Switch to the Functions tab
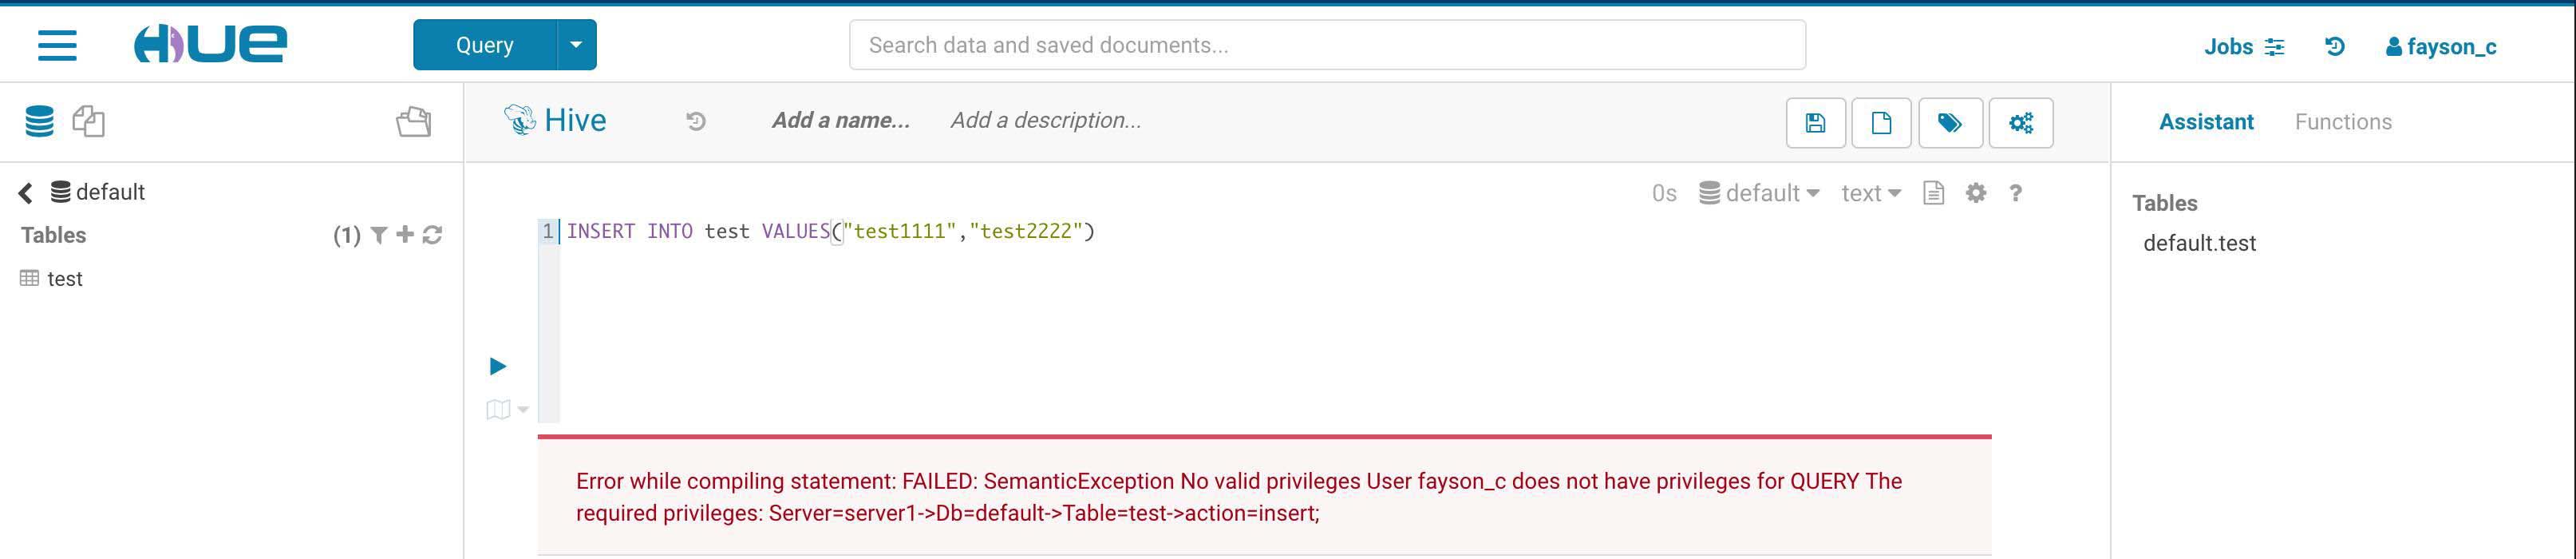The image size is (2576, 559). [2342, 122]
